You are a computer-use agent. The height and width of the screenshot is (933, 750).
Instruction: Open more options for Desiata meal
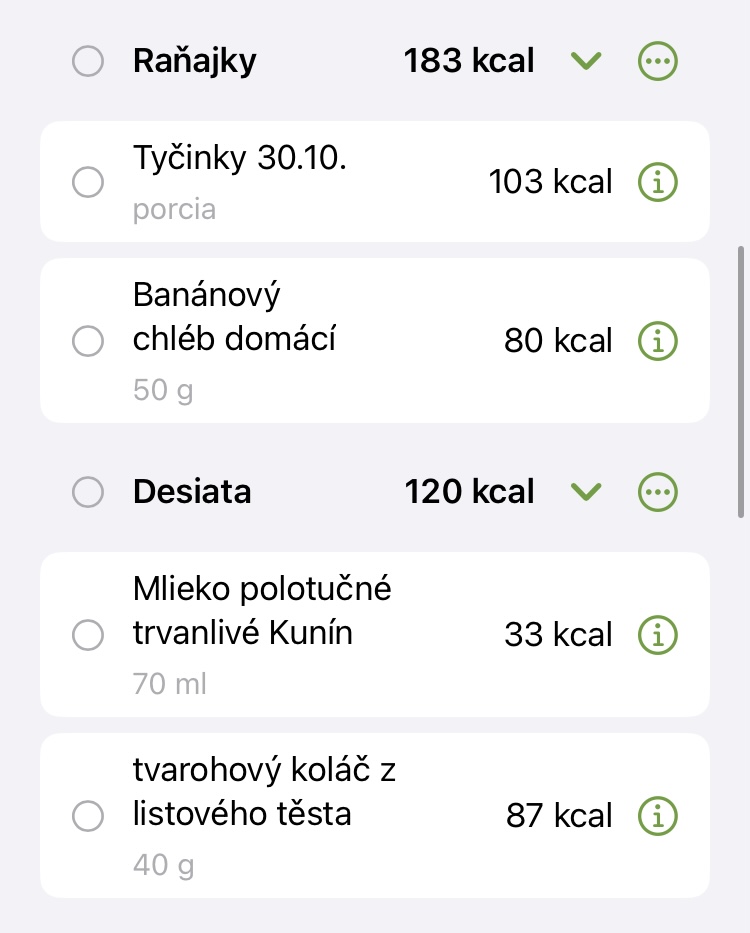[x=657, y=492]
